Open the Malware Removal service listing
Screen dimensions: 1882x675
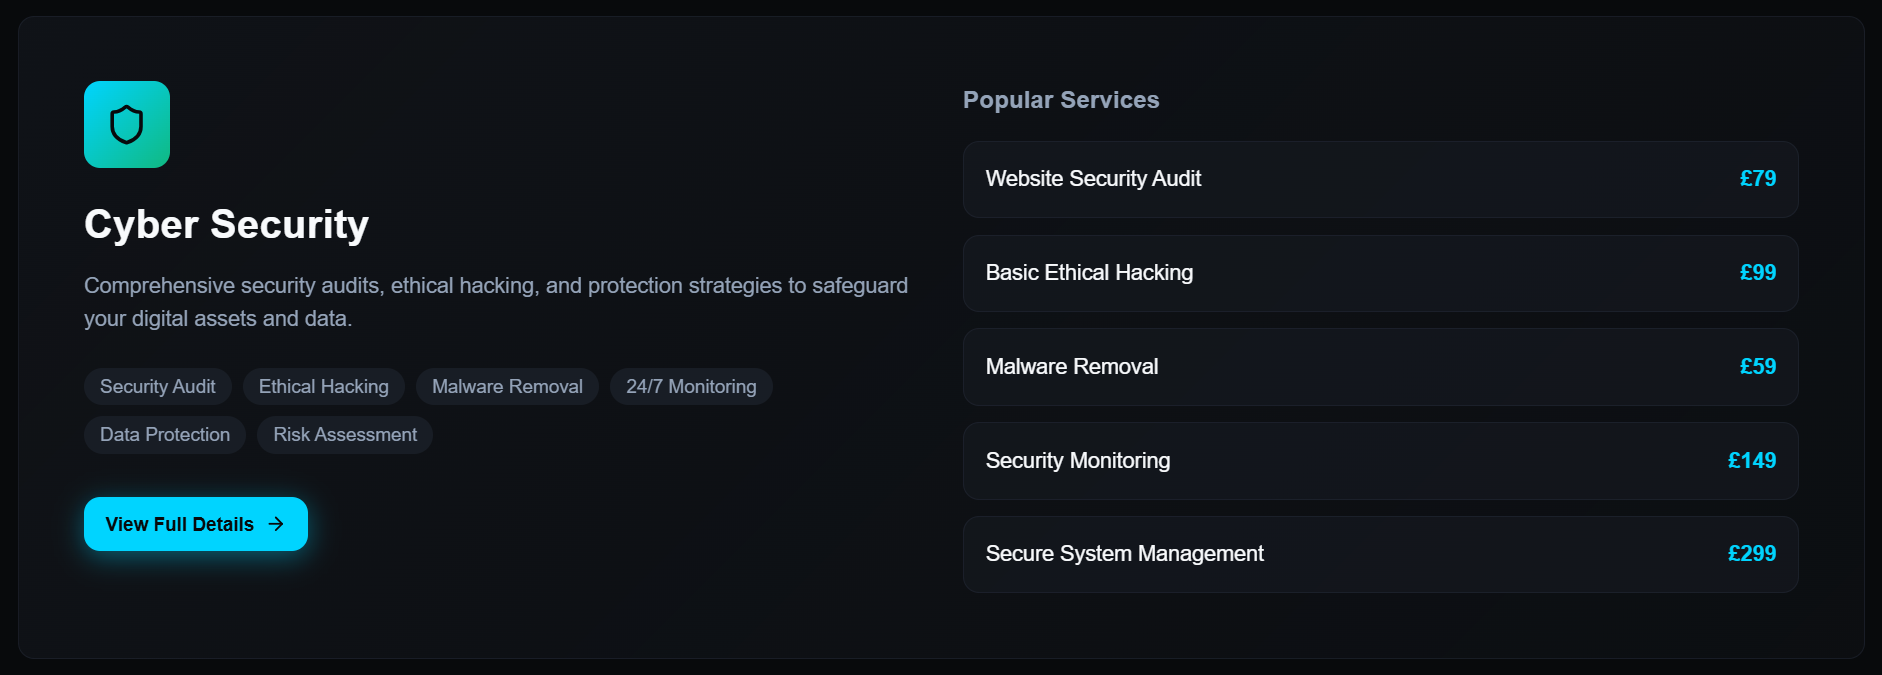coord(1380,367)
